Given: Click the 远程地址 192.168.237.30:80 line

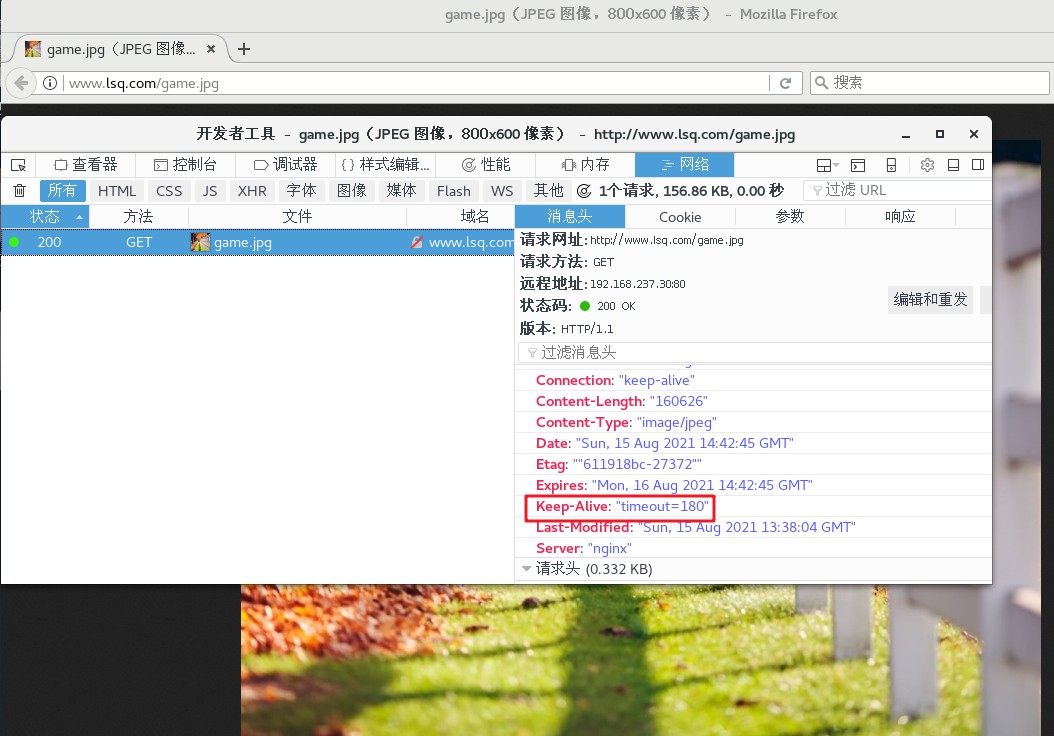Looking at the screenshot, I should pyautogui.click(x=602, y=284).
